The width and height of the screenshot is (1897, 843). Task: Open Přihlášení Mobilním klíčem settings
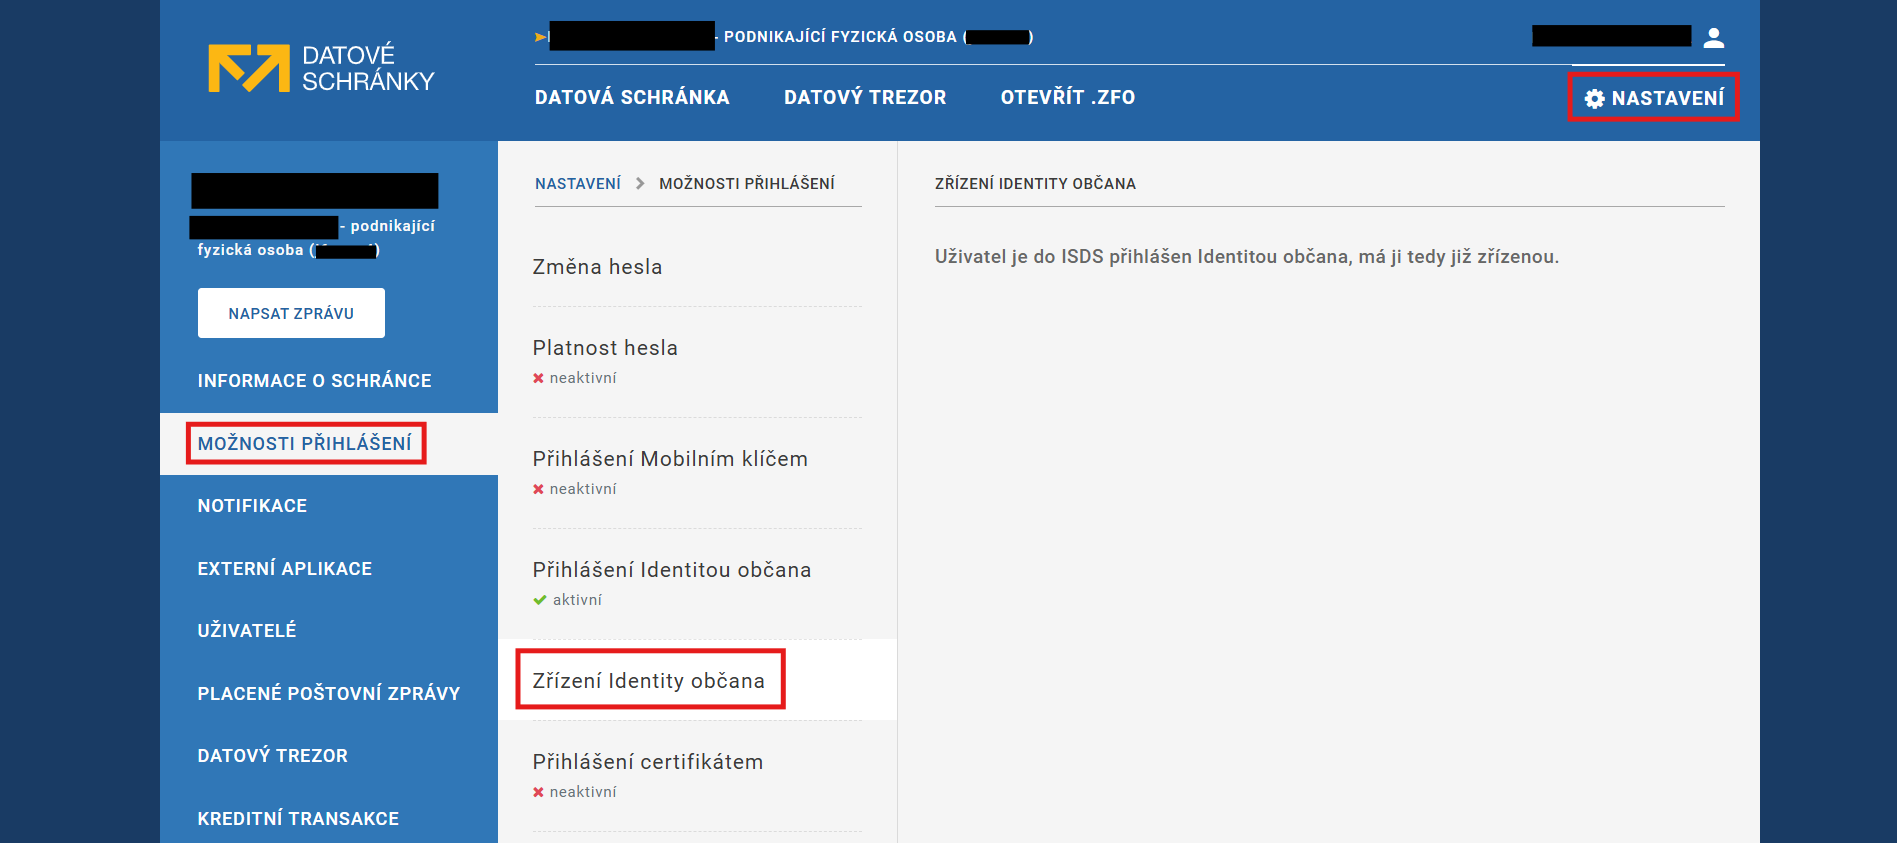tap(669, 459)
